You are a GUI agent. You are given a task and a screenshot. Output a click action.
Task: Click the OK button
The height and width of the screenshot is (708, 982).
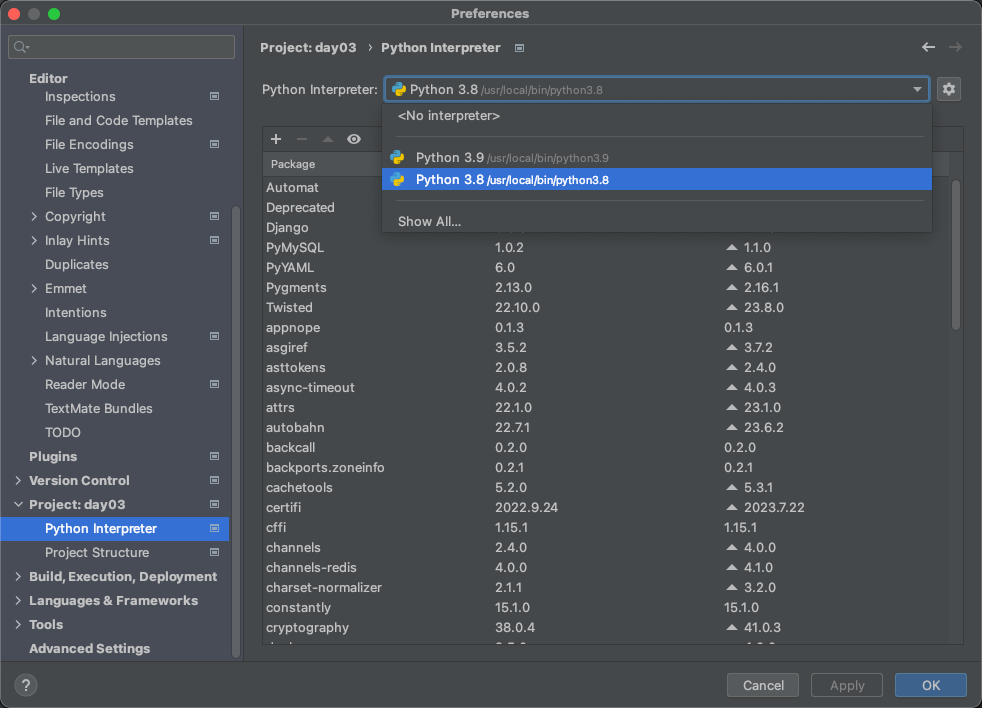click(x=931, y=685)
